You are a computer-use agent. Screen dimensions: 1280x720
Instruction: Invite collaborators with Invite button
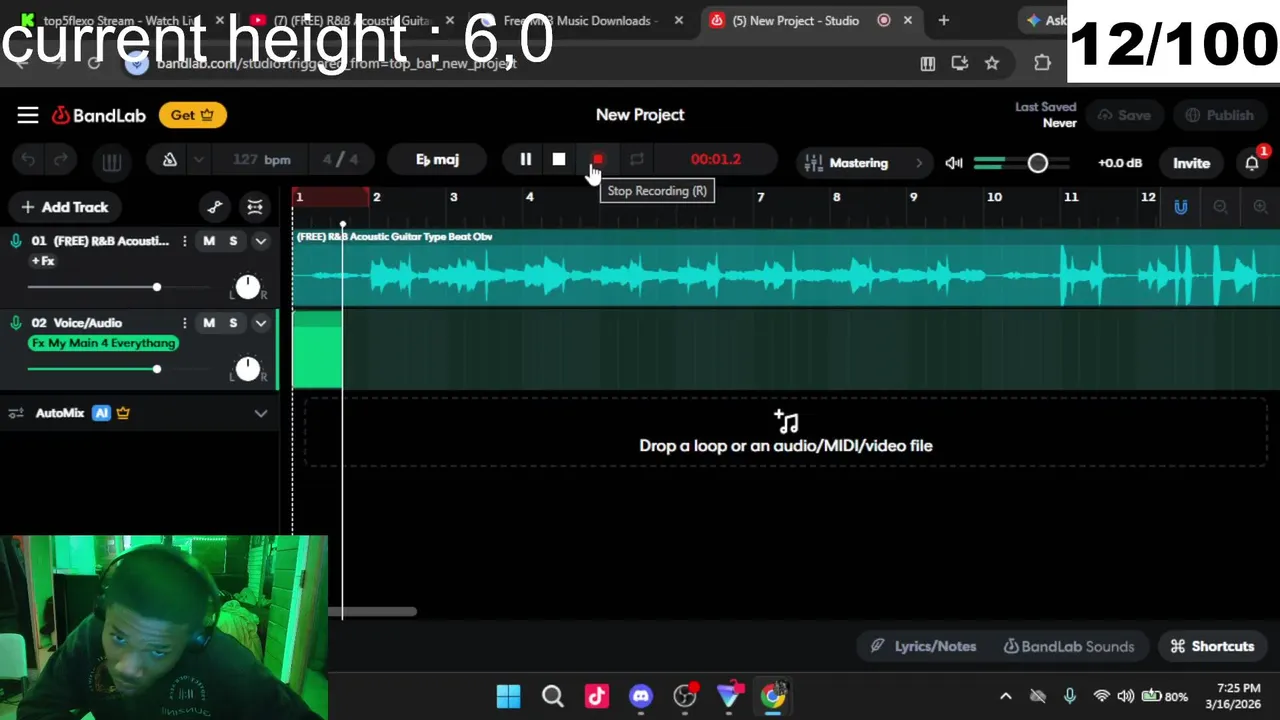point(1191,163)
